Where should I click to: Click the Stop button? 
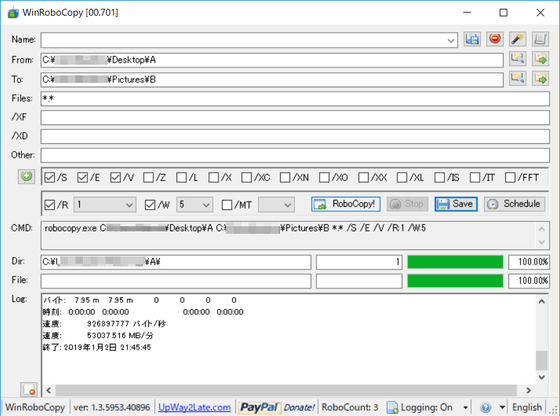coord(407,204)
